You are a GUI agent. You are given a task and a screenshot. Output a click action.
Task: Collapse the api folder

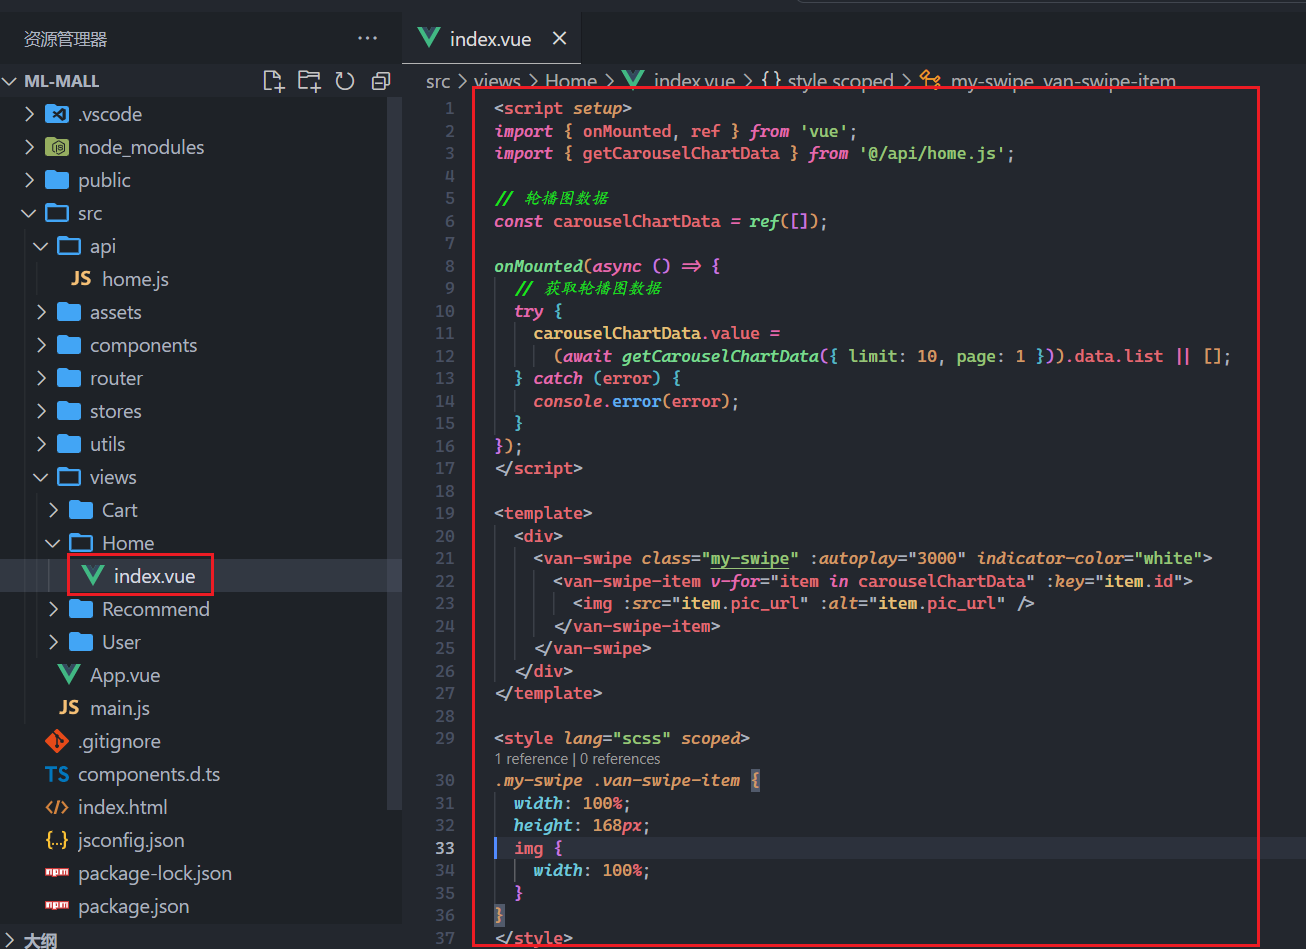[41, 246]
